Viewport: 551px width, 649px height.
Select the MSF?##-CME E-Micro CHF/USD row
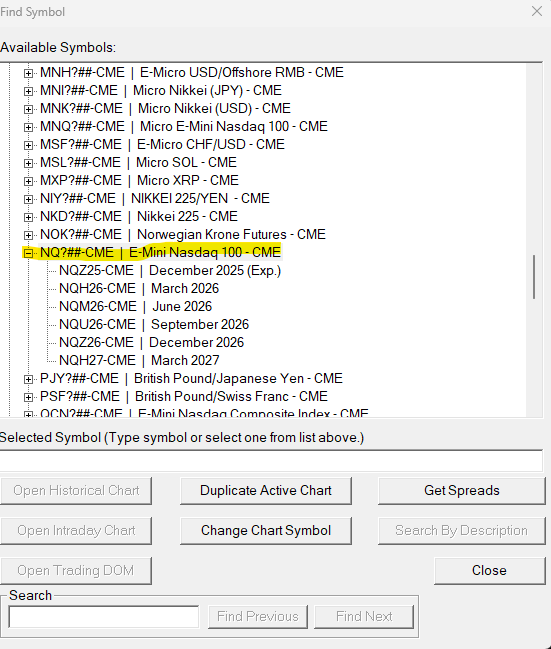pos(163,144)
